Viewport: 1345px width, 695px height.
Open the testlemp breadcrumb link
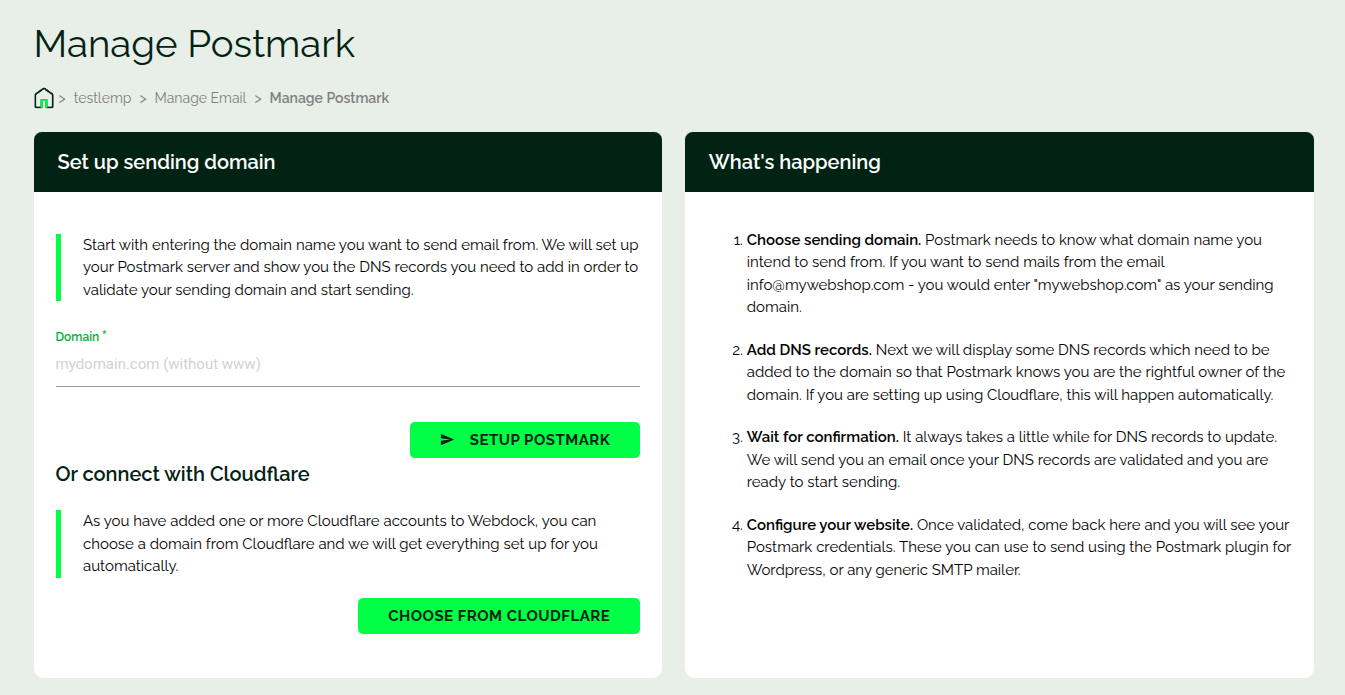[x=102, y=98]
